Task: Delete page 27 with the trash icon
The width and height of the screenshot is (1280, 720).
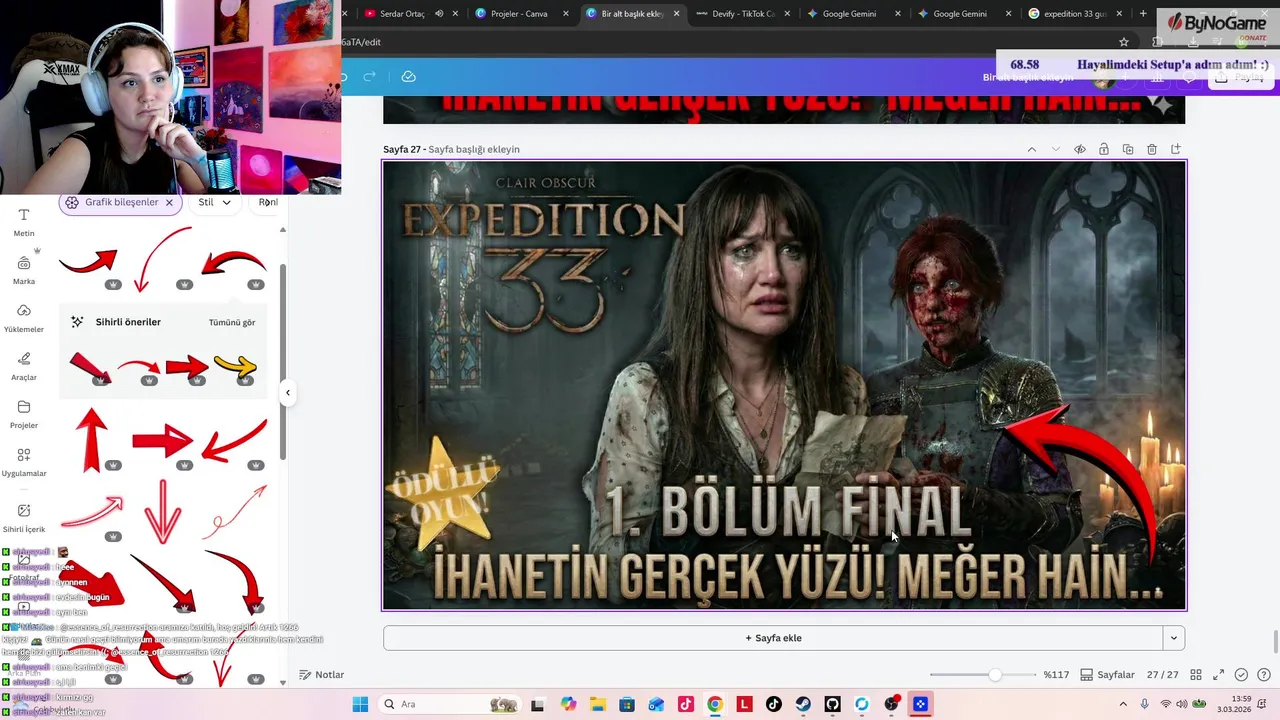Action: [x=1152, y=149]
